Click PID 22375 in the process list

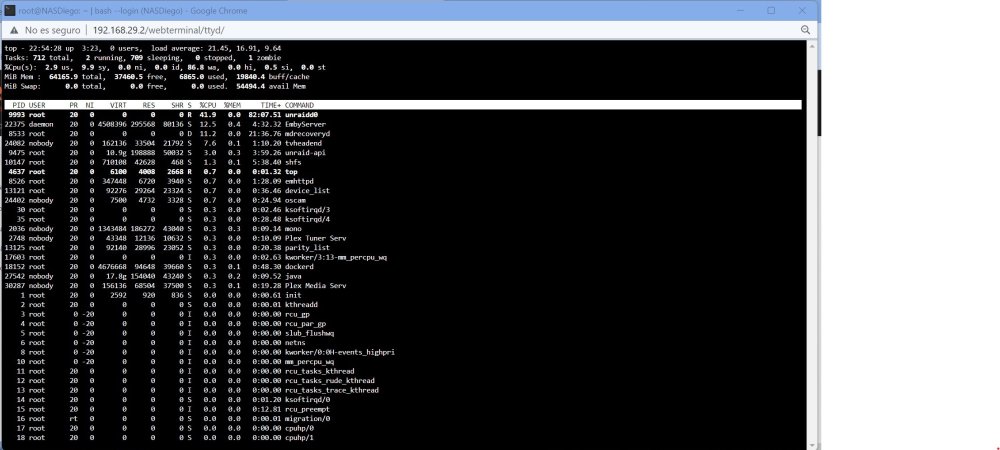tap(15, 124)
